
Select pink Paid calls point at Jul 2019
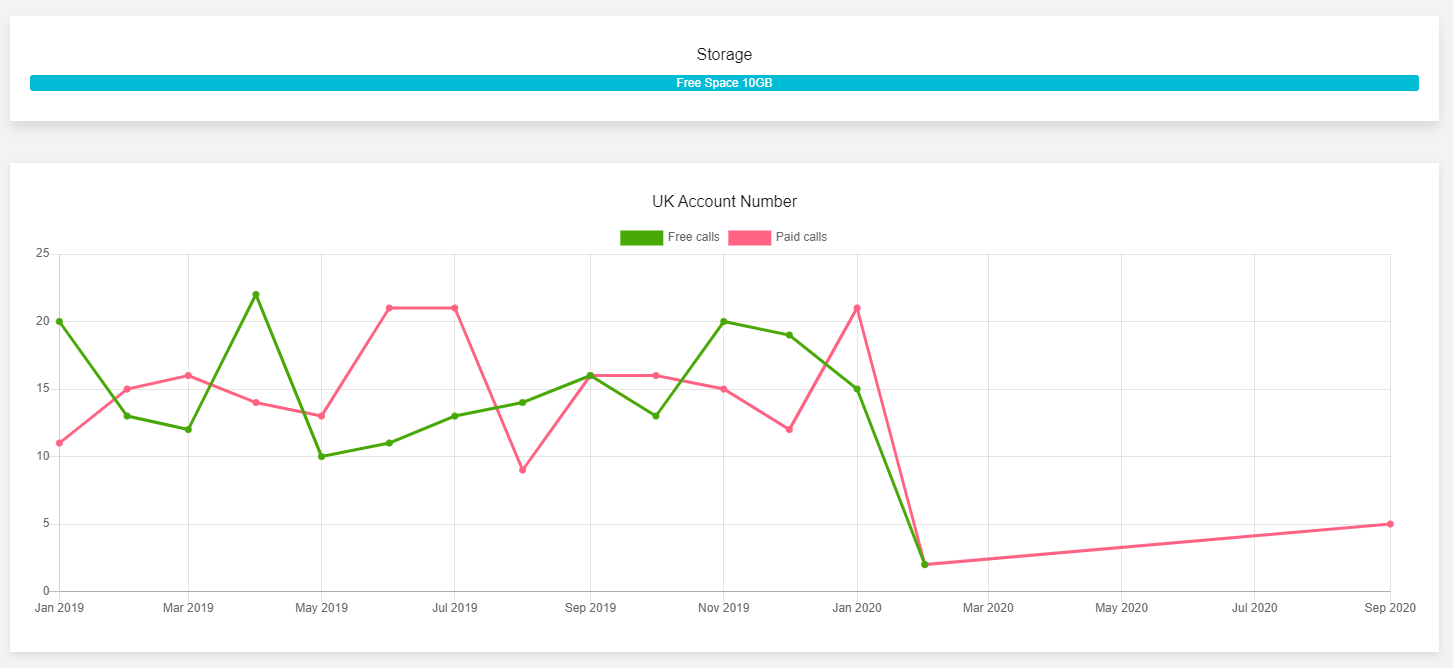pos(455,308)
